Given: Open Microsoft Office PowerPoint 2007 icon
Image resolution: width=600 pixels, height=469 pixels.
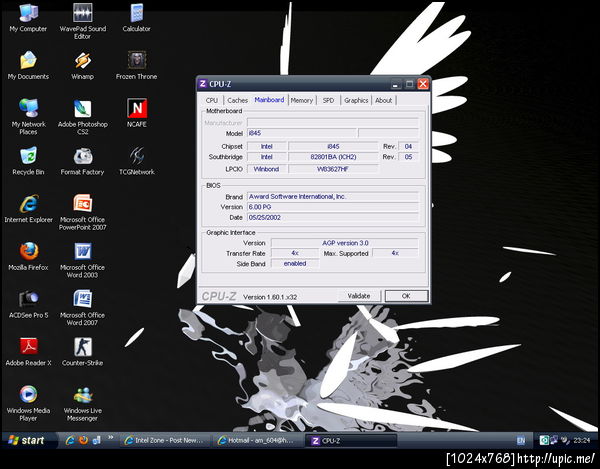Looking at the screenshot, I should 82,212.
